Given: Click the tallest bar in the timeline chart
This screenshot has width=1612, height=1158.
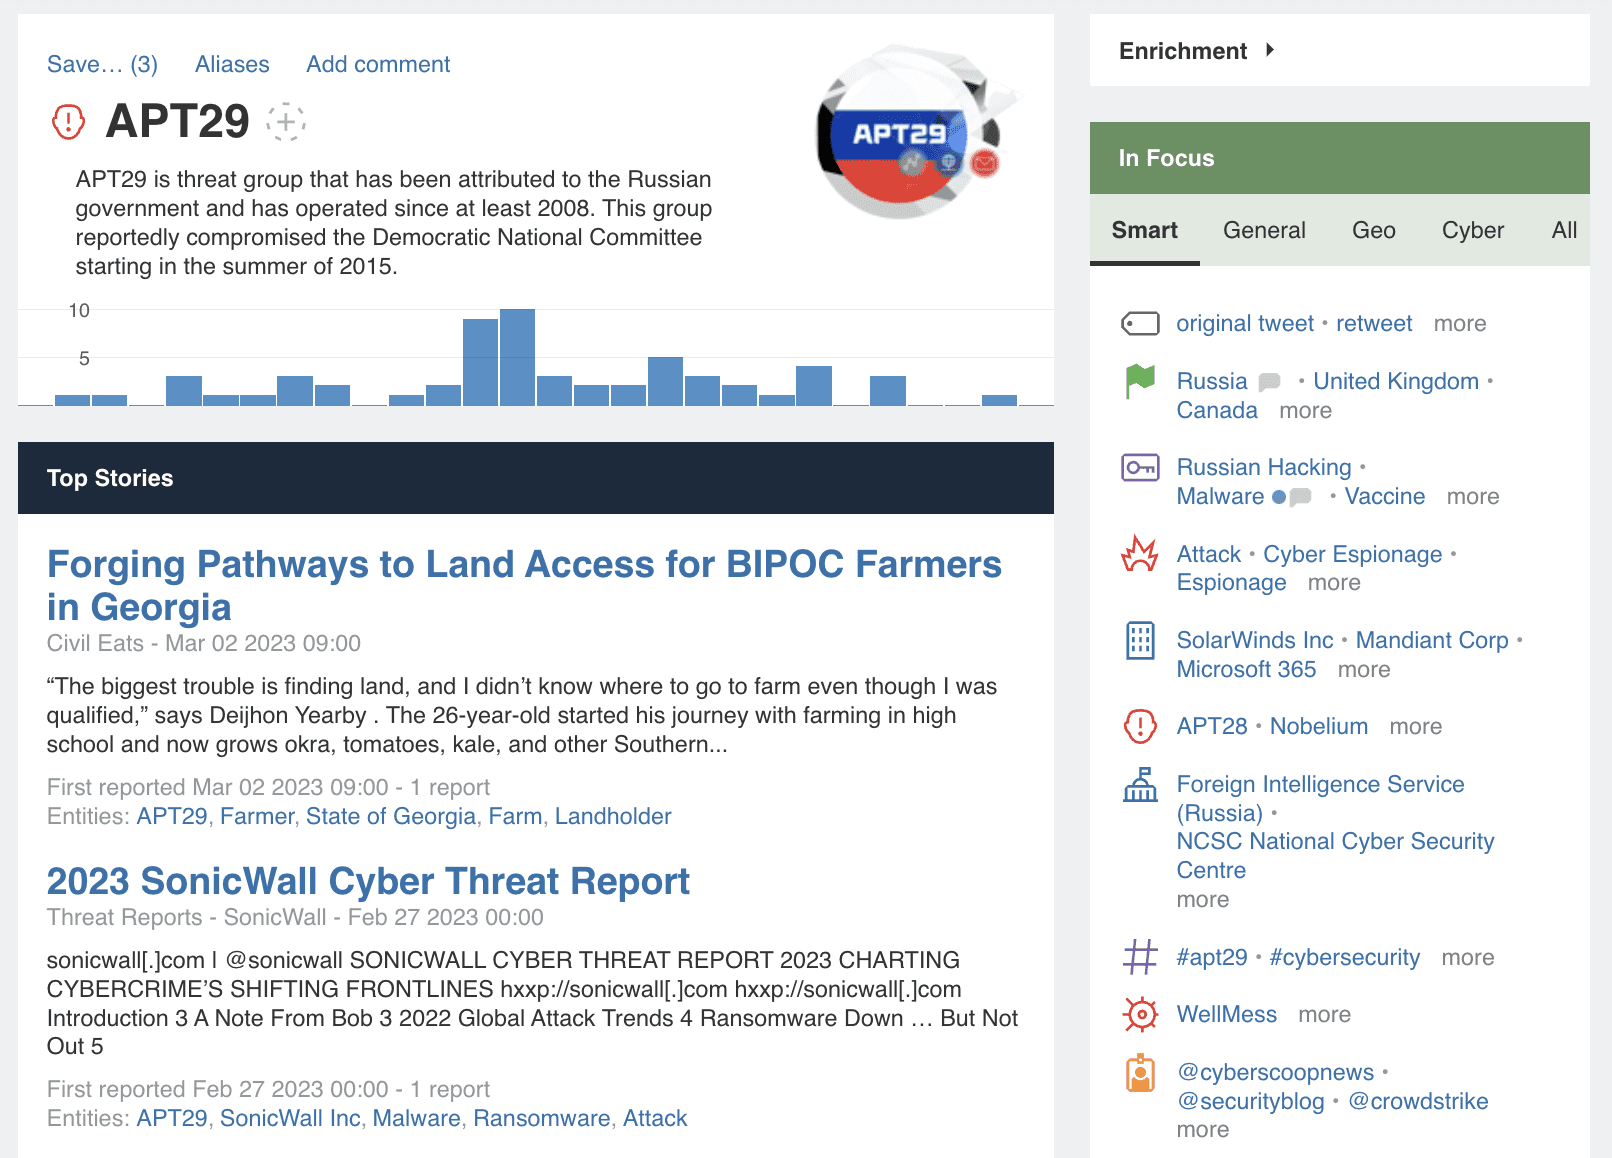Looking at the screenshot, I should click(x=517, y=357).
